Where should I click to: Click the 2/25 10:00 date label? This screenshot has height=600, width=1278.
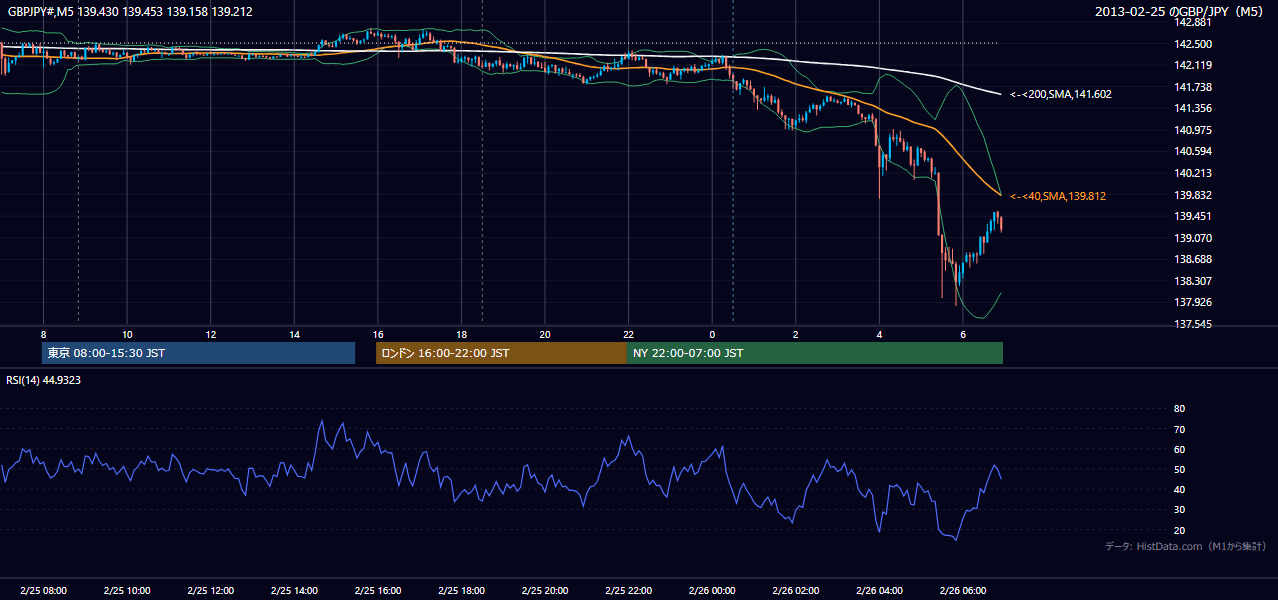(x=127, y=590)
